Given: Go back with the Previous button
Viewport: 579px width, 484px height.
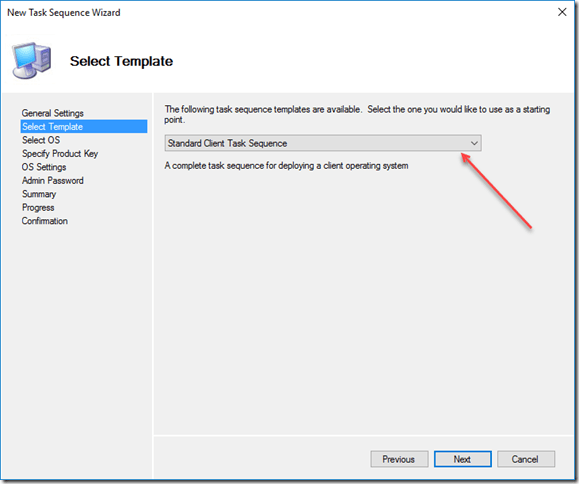Looking at the screenshot, I should click(x=399, y=459).
